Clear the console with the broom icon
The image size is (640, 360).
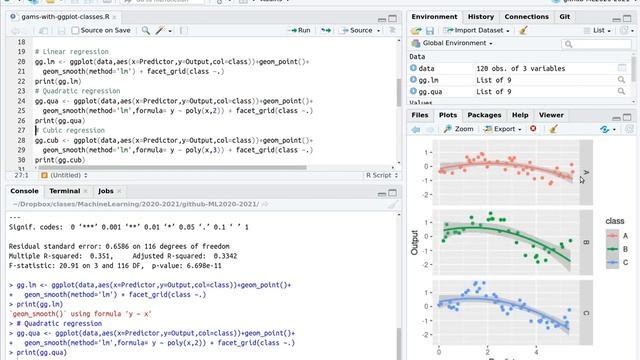point(392,204)
